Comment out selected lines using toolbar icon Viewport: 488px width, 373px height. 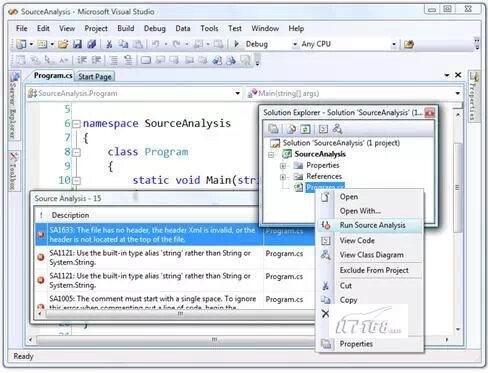coord(114,60)
